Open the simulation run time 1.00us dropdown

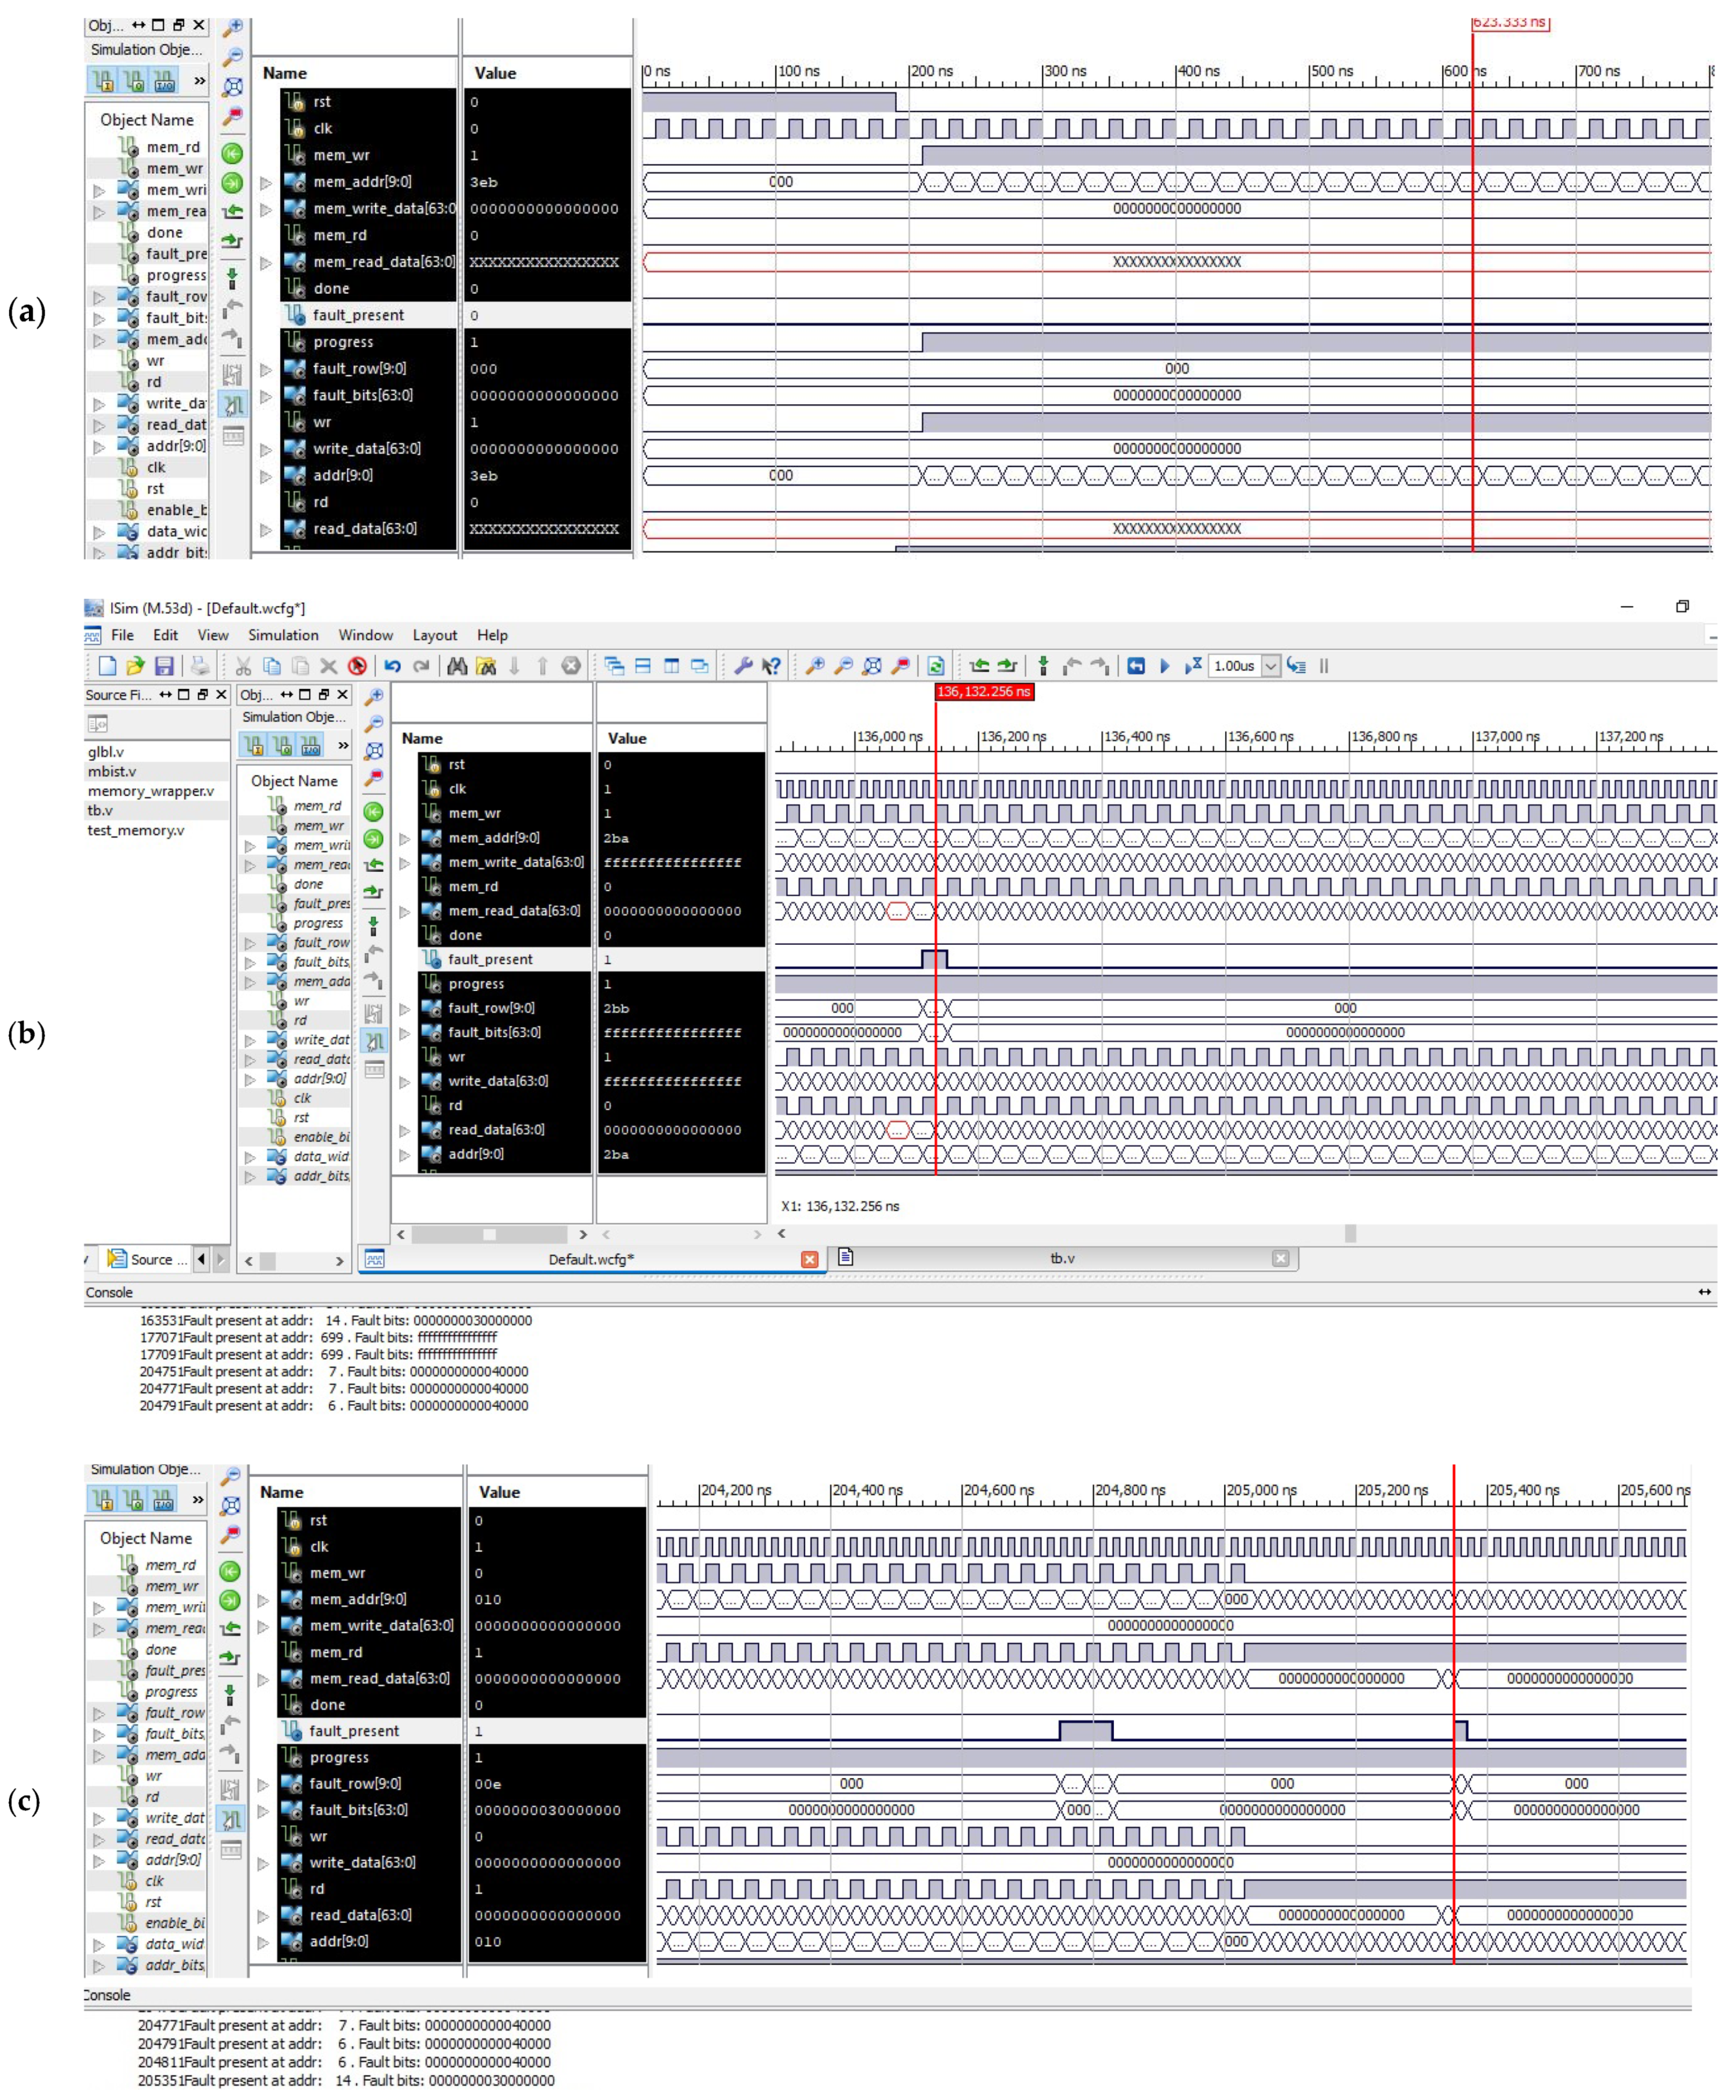tap(1271, 666)
